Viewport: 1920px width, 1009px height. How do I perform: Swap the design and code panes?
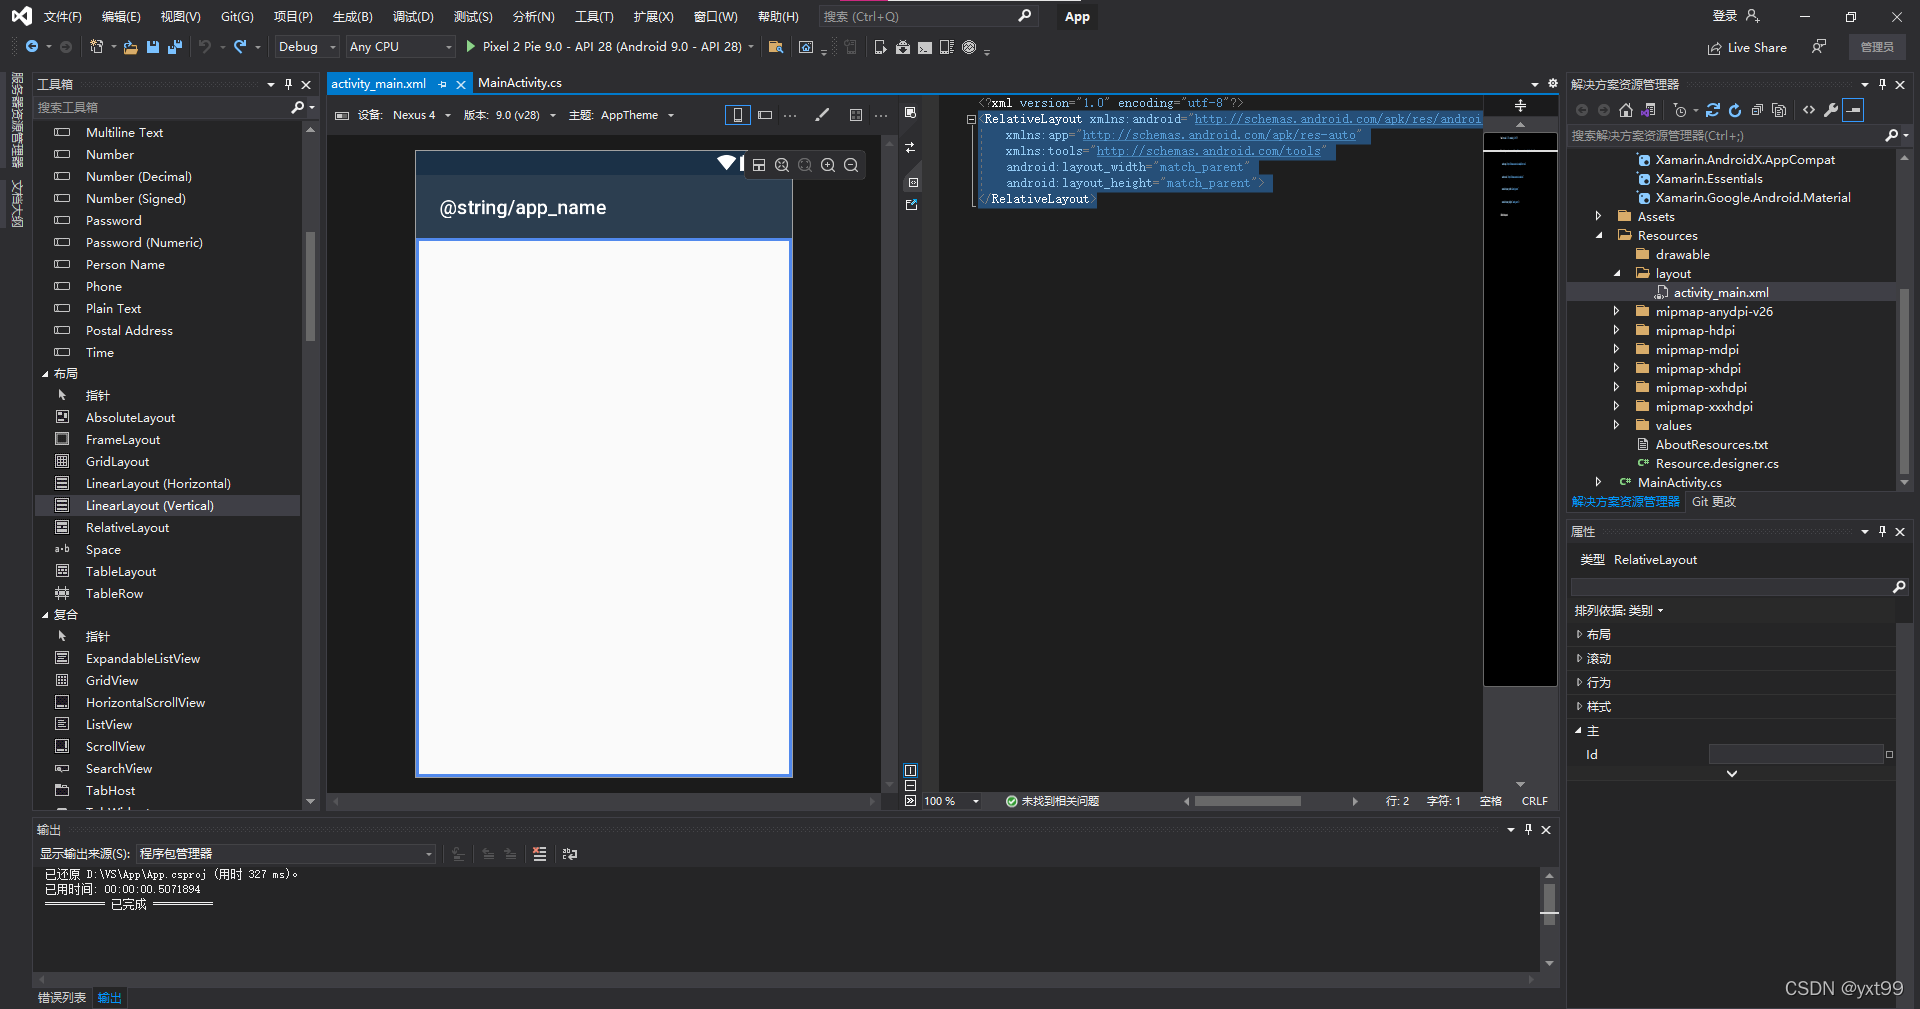pos(910,147)
